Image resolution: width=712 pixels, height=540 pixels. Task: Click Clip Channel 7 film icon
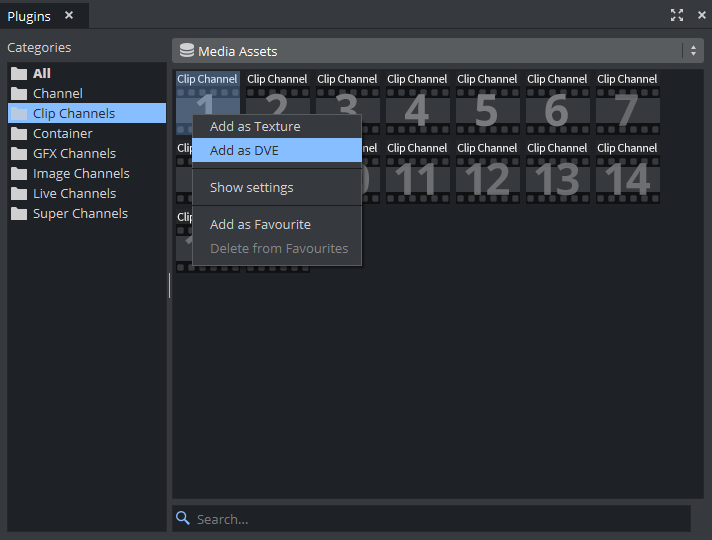click(x=627, y=110)
